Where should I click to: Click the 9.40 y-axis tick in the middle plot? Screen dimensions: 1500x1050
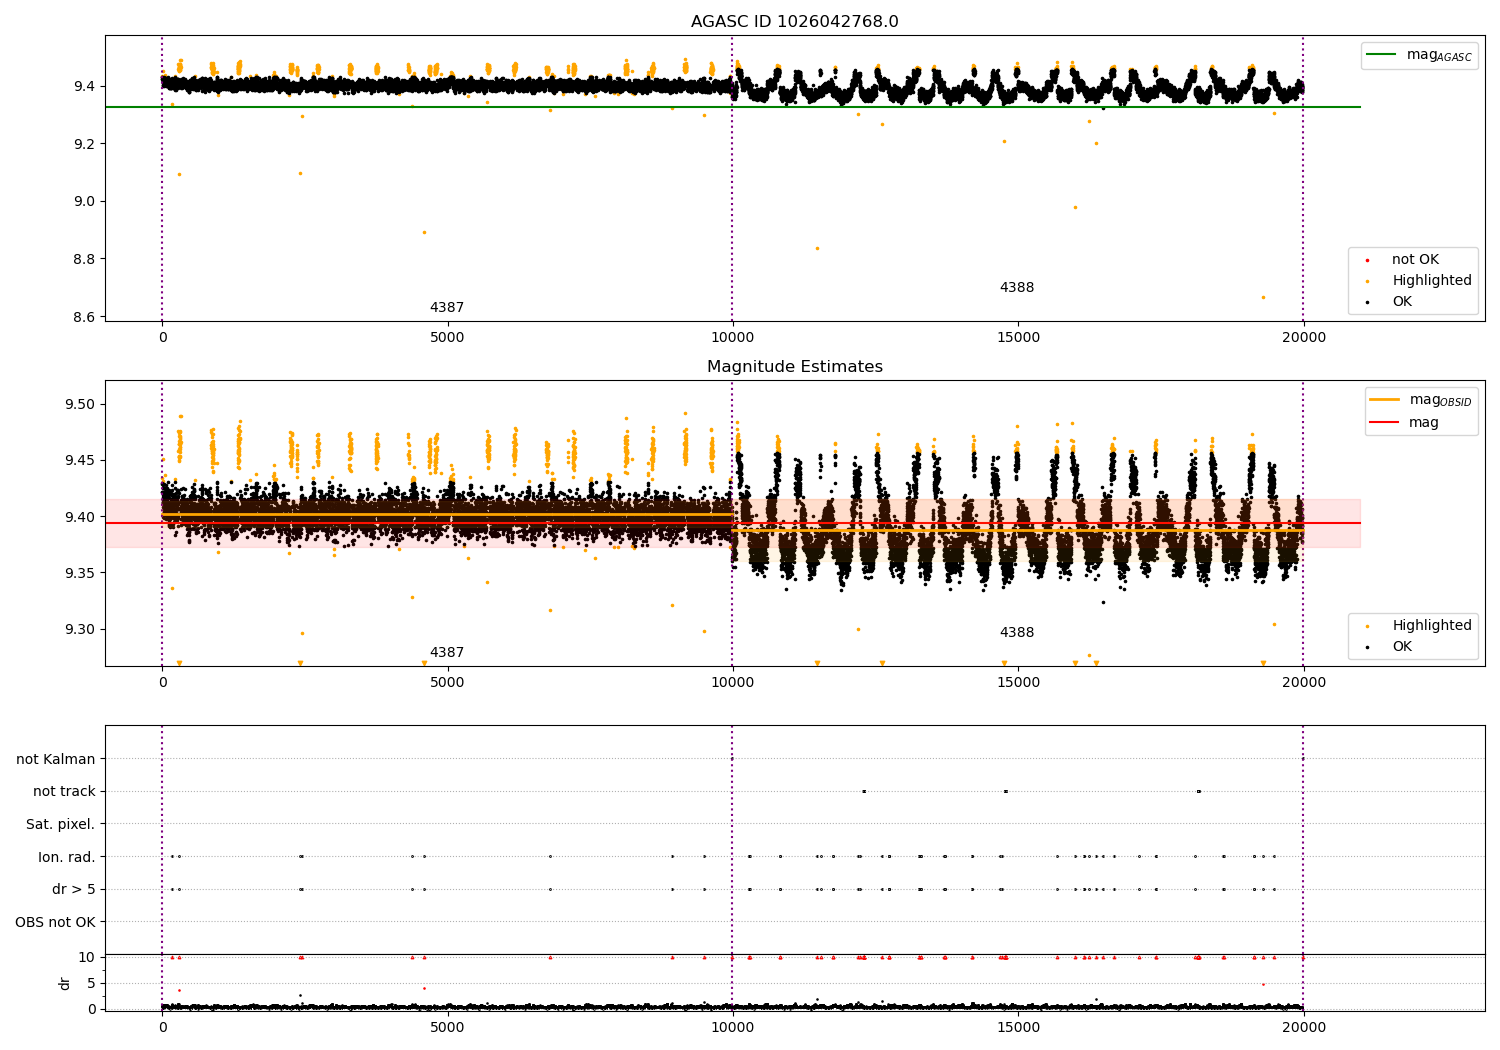[x=81, y=517]
